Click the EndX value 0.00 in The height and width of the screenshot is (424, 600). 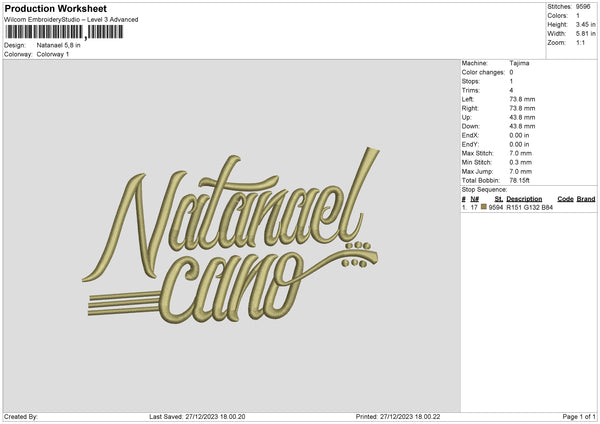(519, 135)
